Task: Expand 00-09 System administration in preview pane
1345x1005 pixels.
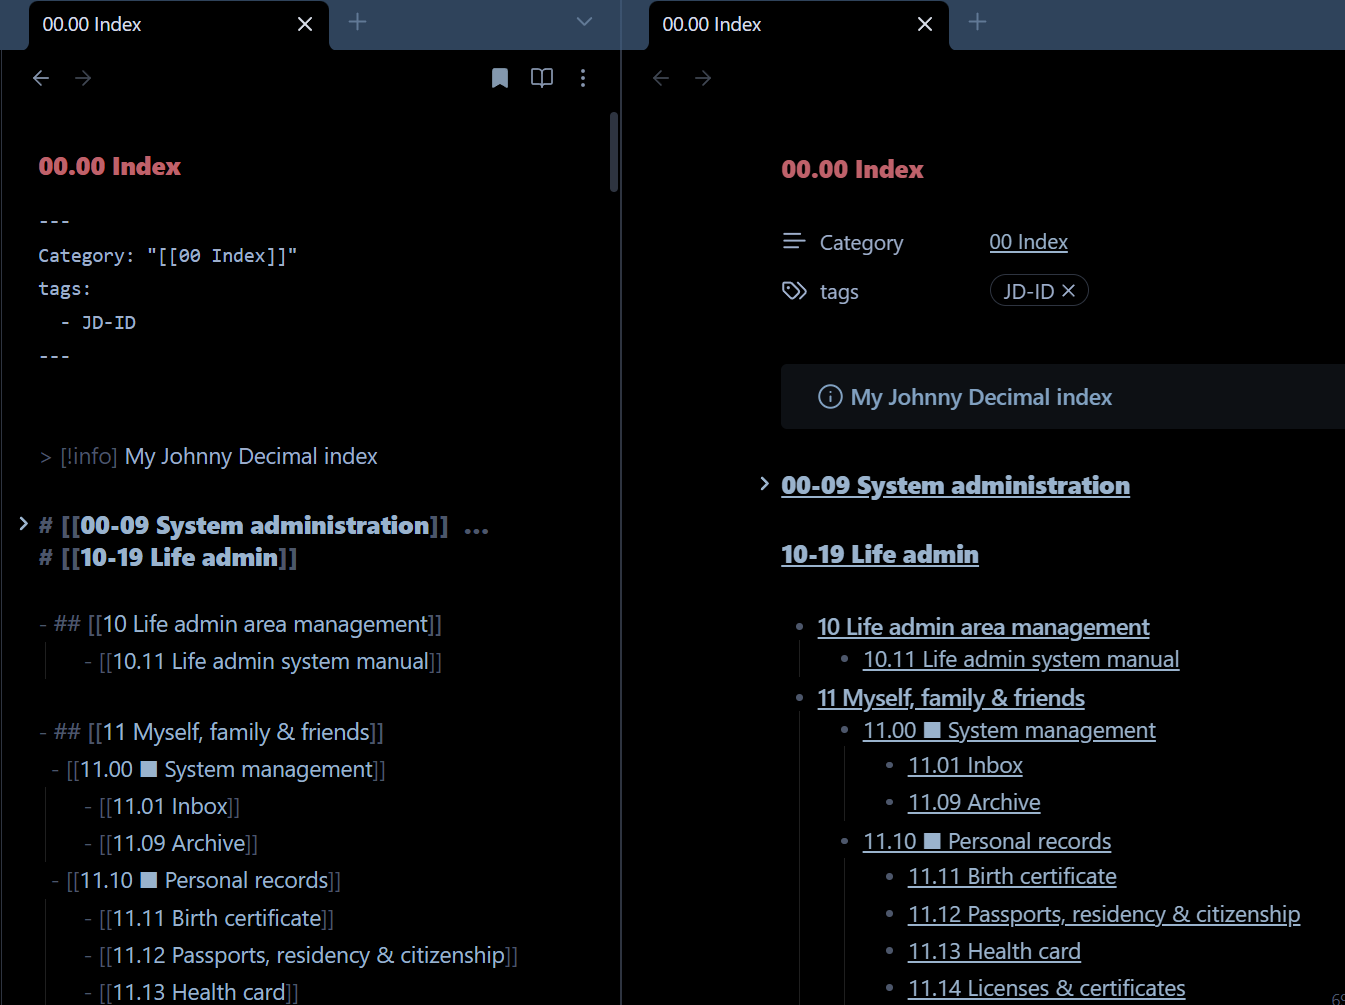Action: pos(764,485)
